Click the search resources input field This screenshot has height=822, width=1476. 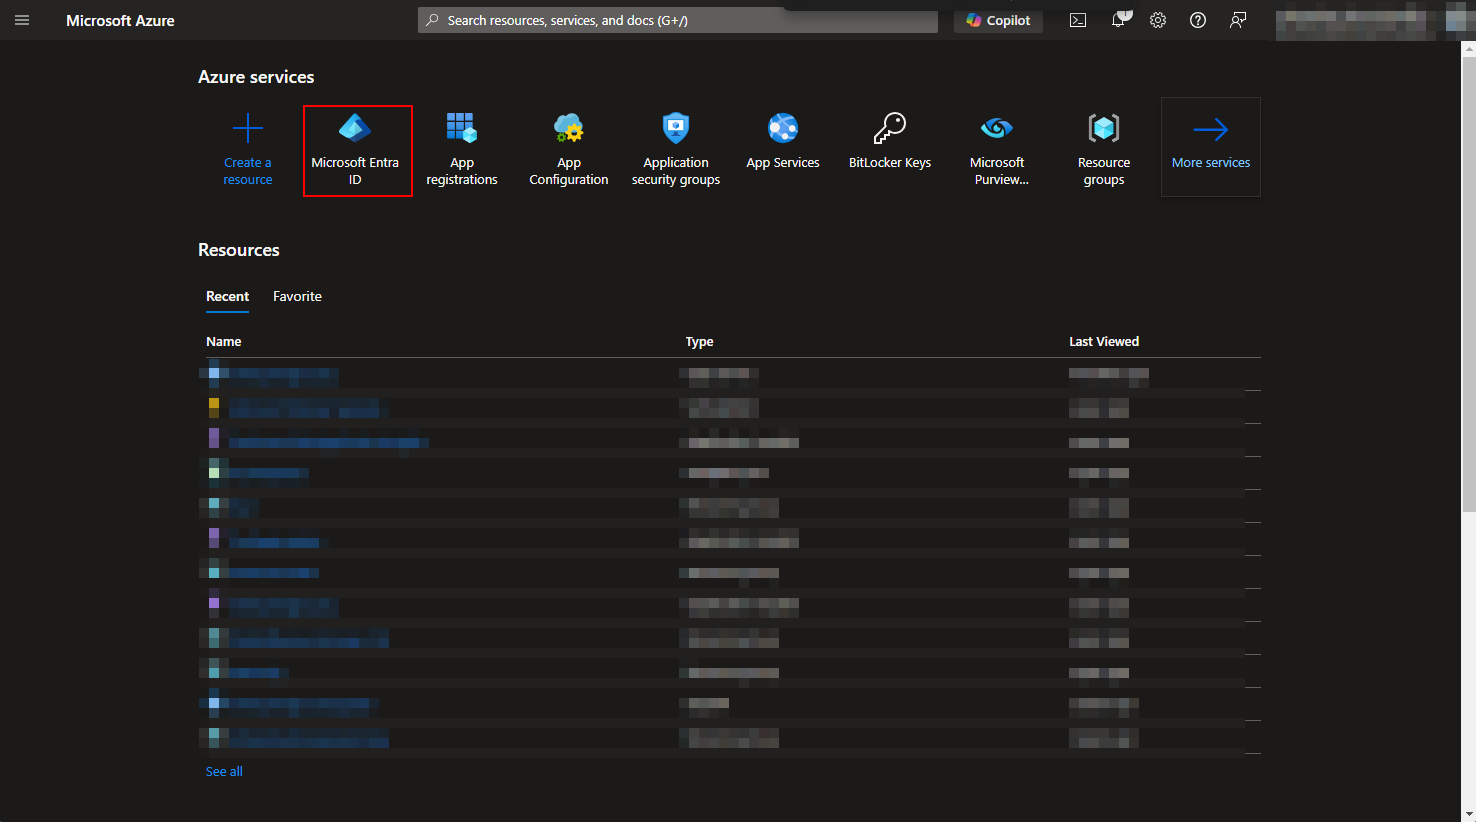tap(680, 20)
